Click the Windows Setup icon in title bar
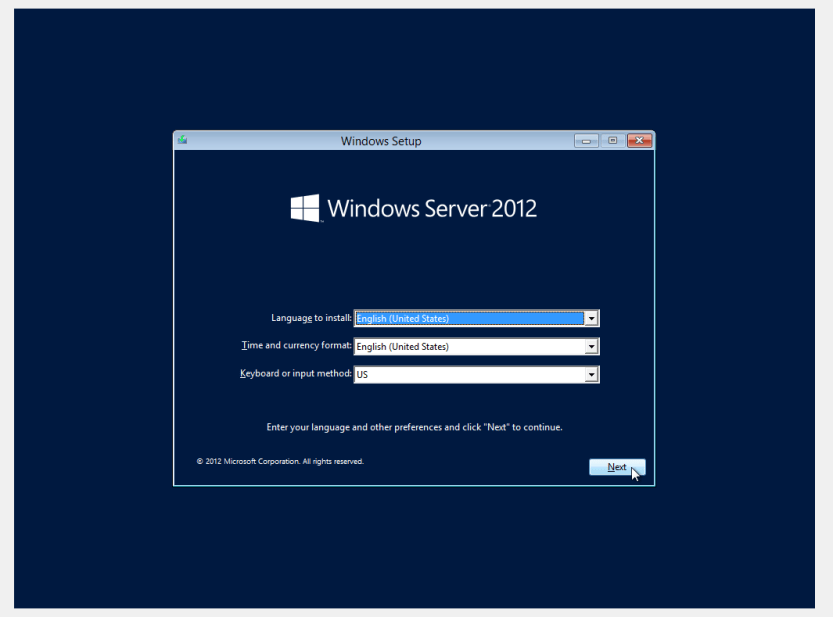This screenshot has width=833, height=617. click(182, 140)
